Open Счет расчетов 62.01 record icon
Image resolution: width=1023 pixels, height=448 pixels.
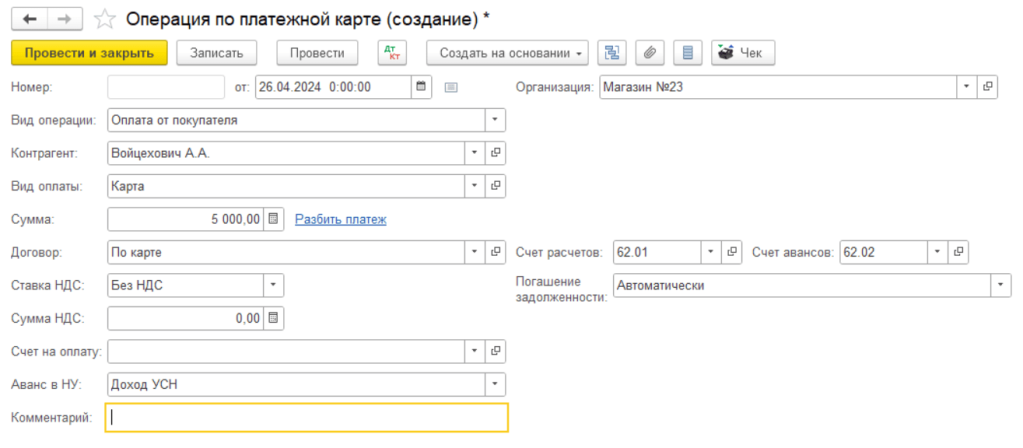click(731, 252)
